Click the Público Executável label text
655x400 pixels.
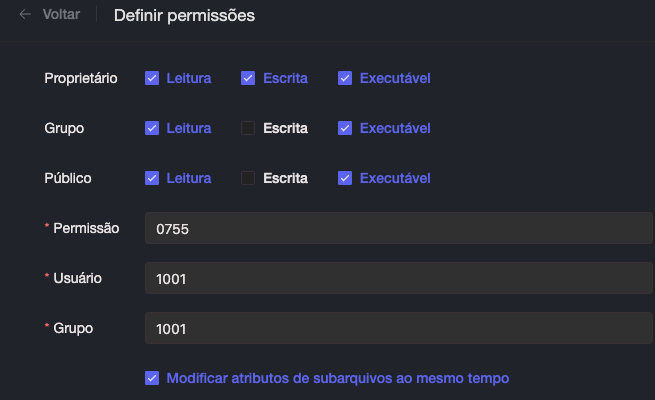click(x=395, y=178)
